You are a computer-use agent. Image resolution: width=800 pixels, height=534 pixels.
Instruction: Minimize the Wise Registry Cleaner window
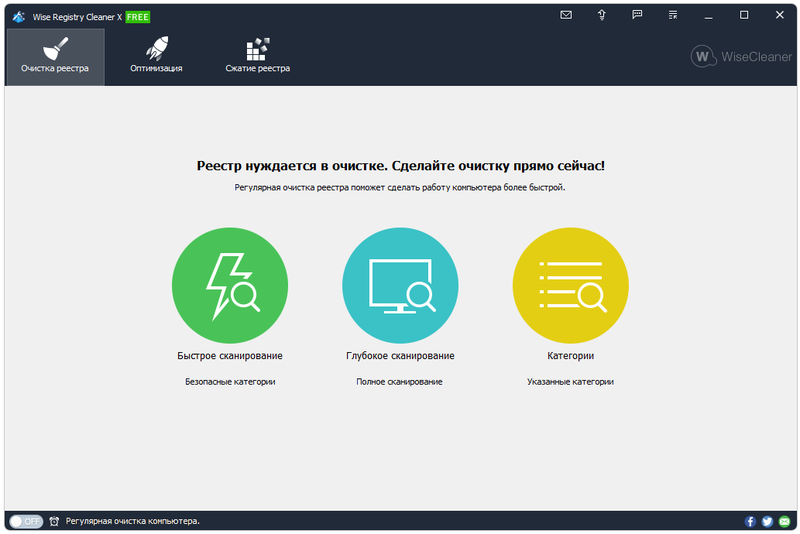[708, 16]
